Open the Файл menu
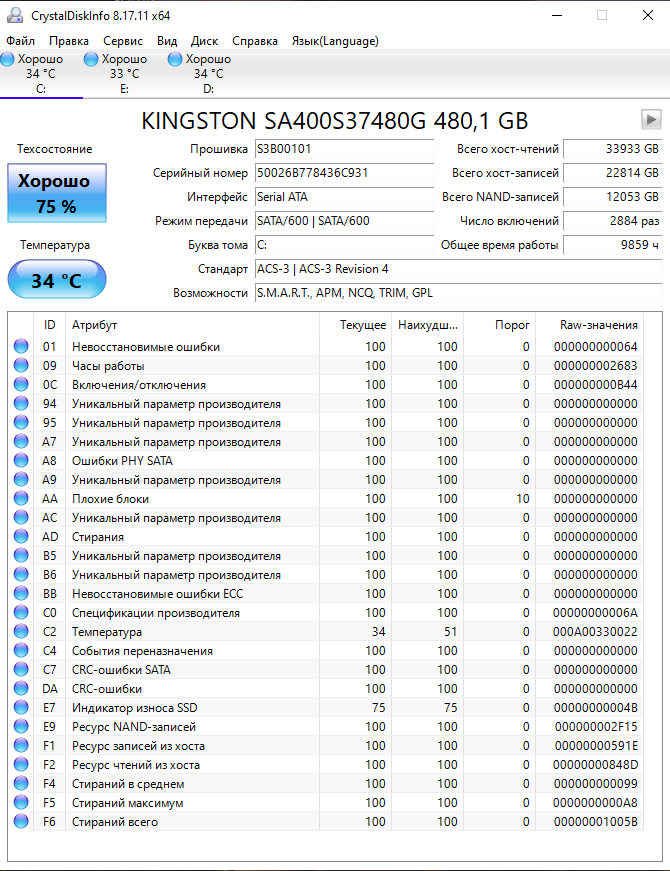Viewport: 670px width, 871px height. tap(20, 41)
